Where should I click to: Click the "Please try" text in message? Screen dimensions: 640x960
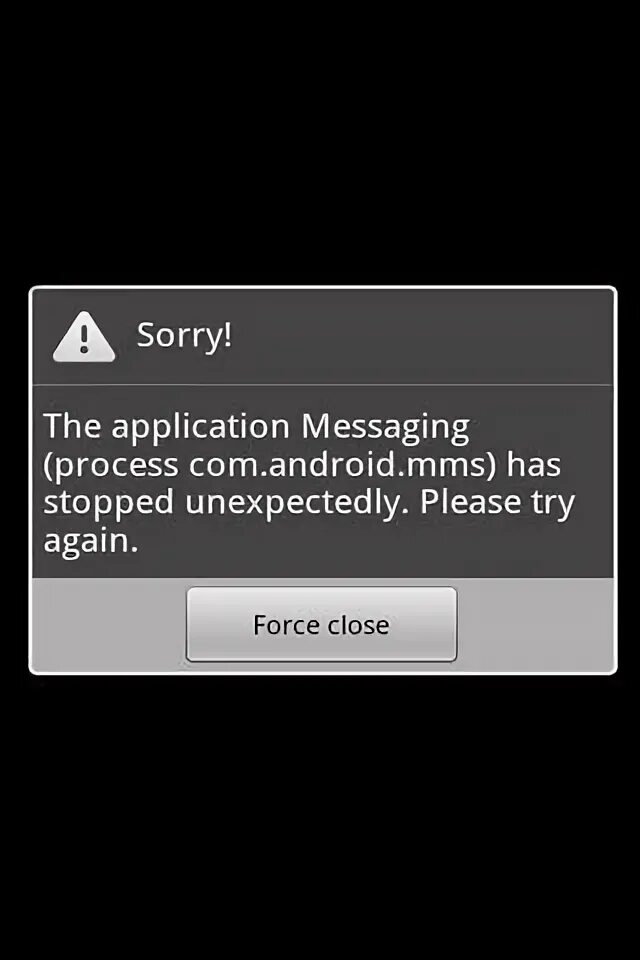point(497,503)
